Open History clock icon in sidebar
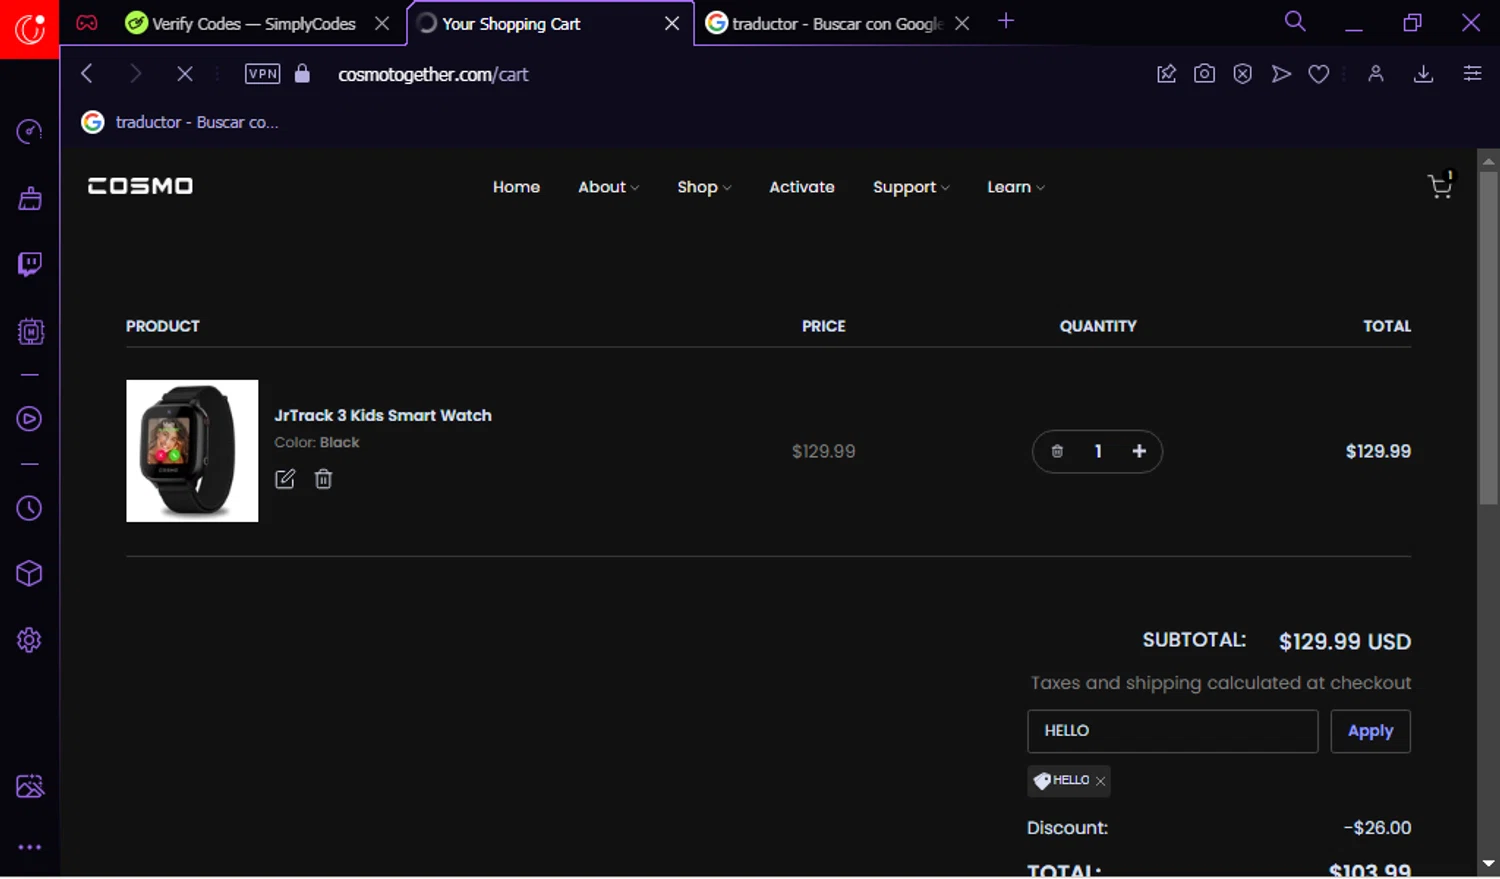The width and height of the screenshot is (1500, 879). point(29,508)
